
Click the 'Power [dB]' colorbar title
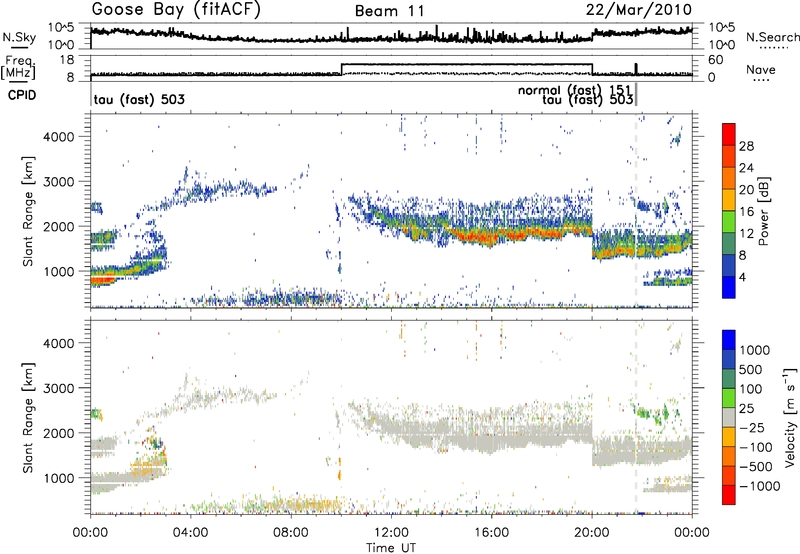(x=763, y=211)
